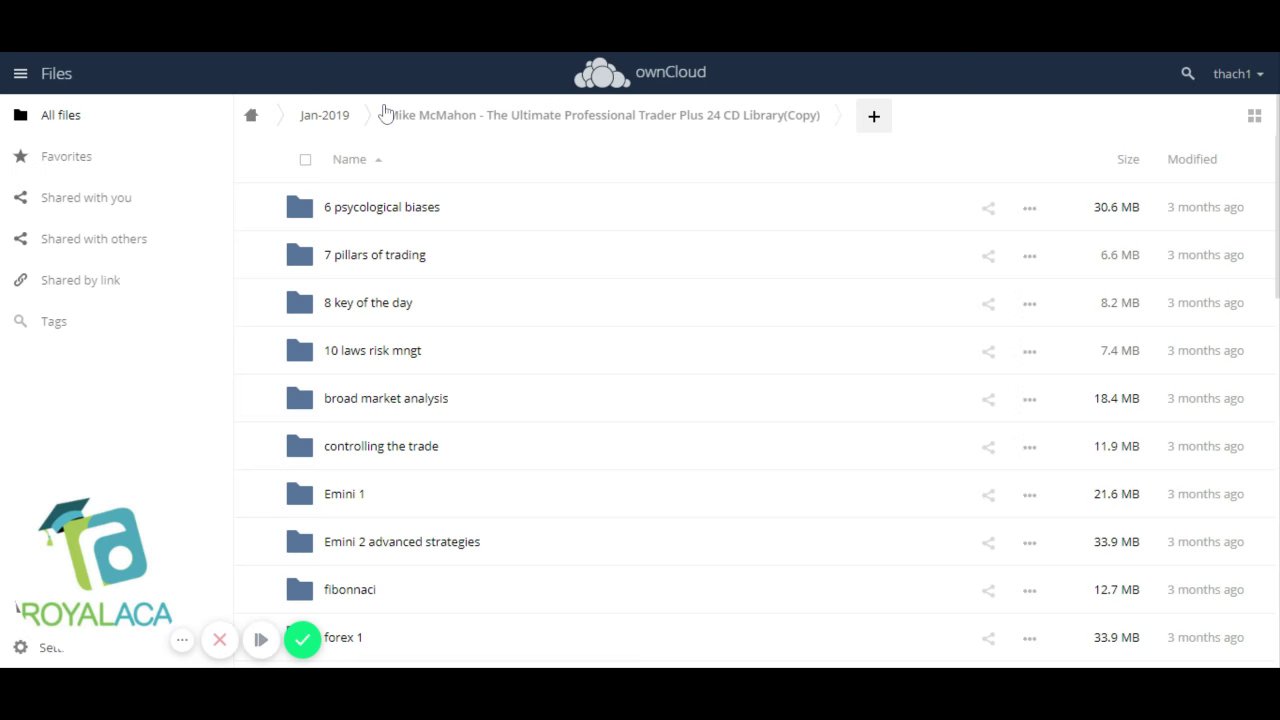Open more actions for 8 key of the day
The width and height of the screenshot is (1280, 720).
click(x=1029, y=304)
